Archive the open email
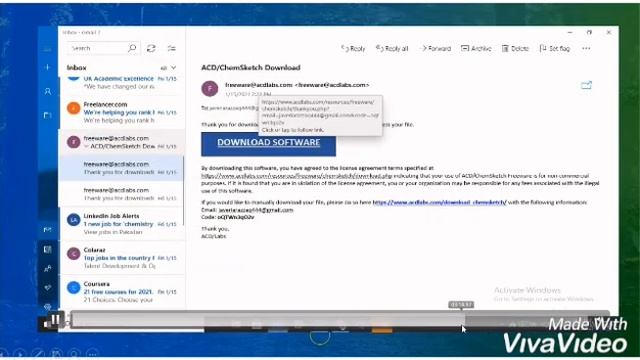Image resolution: width=640 pixels, height=360 pixels. click(476, 49)
